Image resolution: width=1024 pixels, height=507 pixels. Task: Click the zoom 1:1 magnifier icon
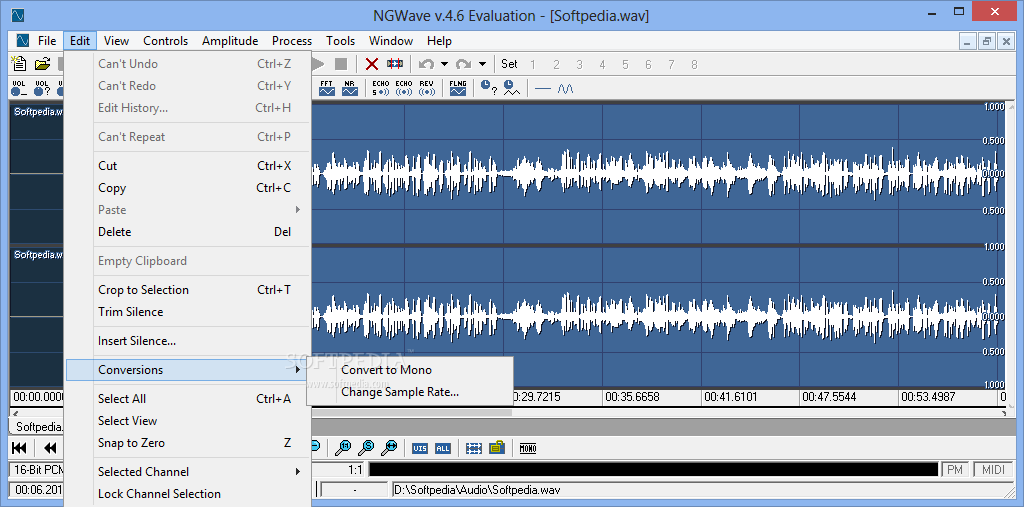point(344,448)
